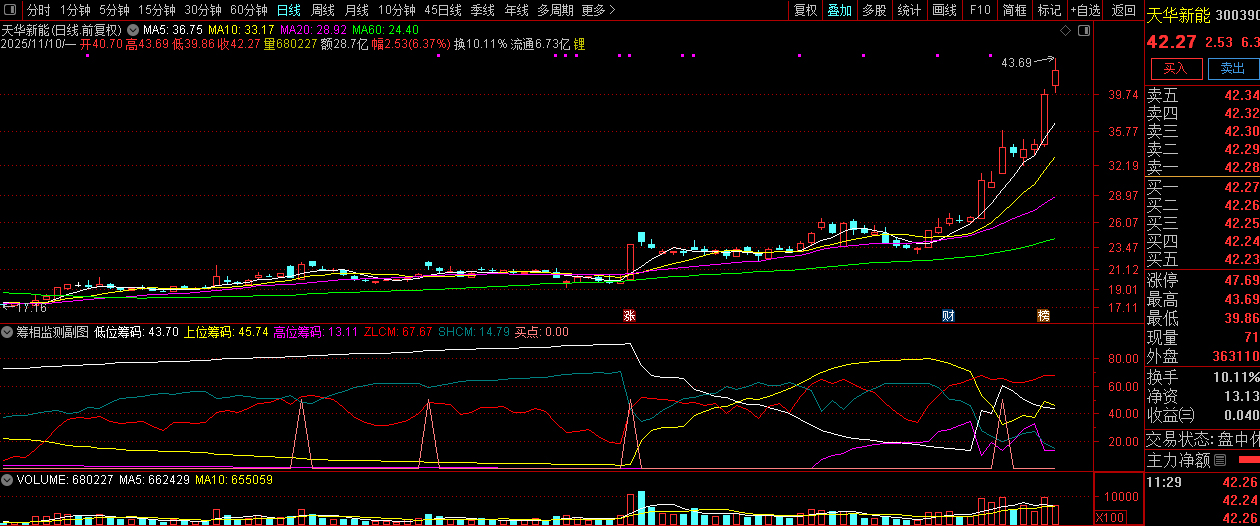Click the 榜 ranking marker on timeline

coord(1044,315)
